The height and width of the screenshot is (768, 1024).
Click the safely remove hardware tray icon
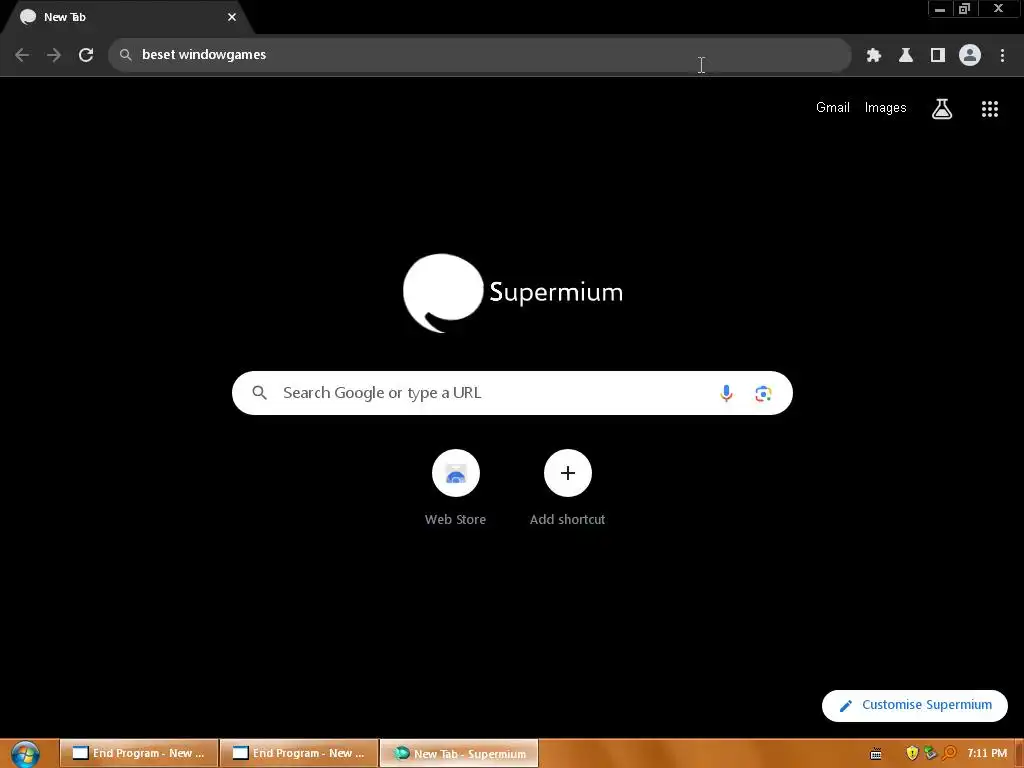930,754
